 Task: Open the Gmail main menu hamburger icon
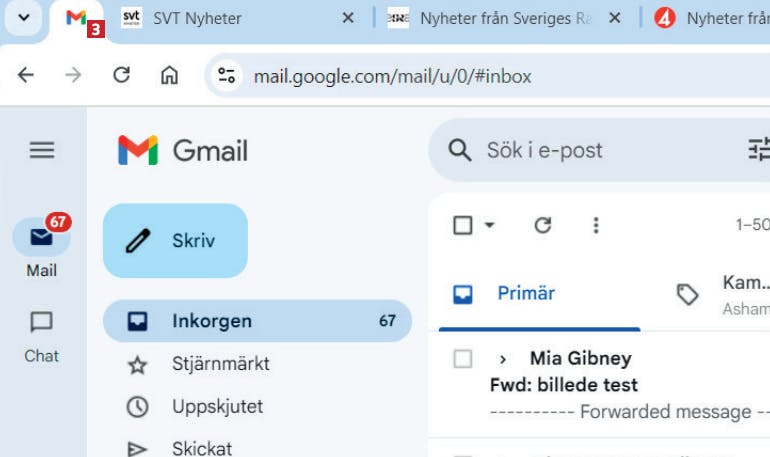[41, 150]
